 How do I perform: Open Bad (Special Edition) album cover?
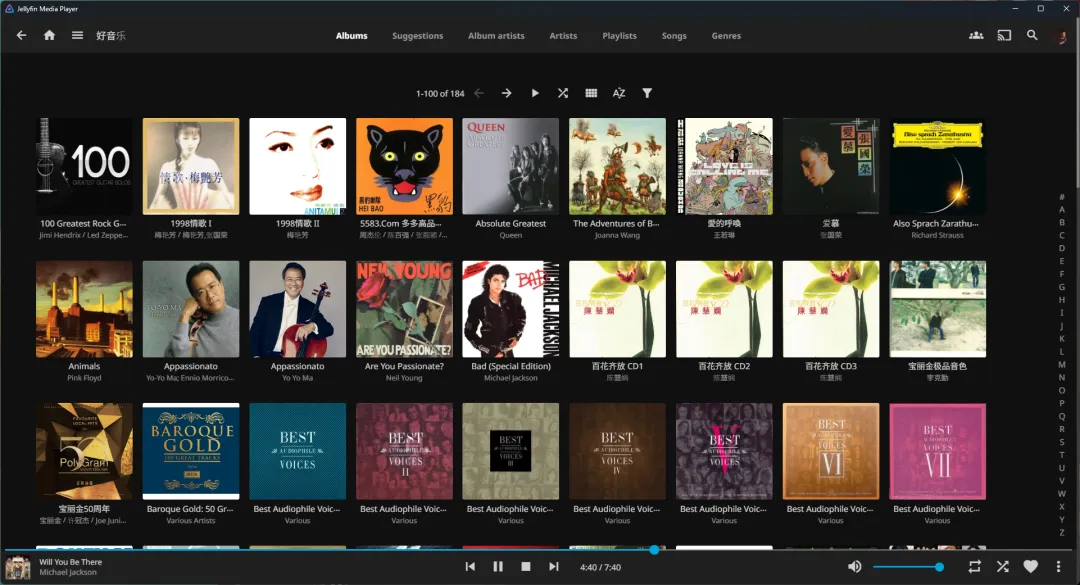[x=510, y=309]
